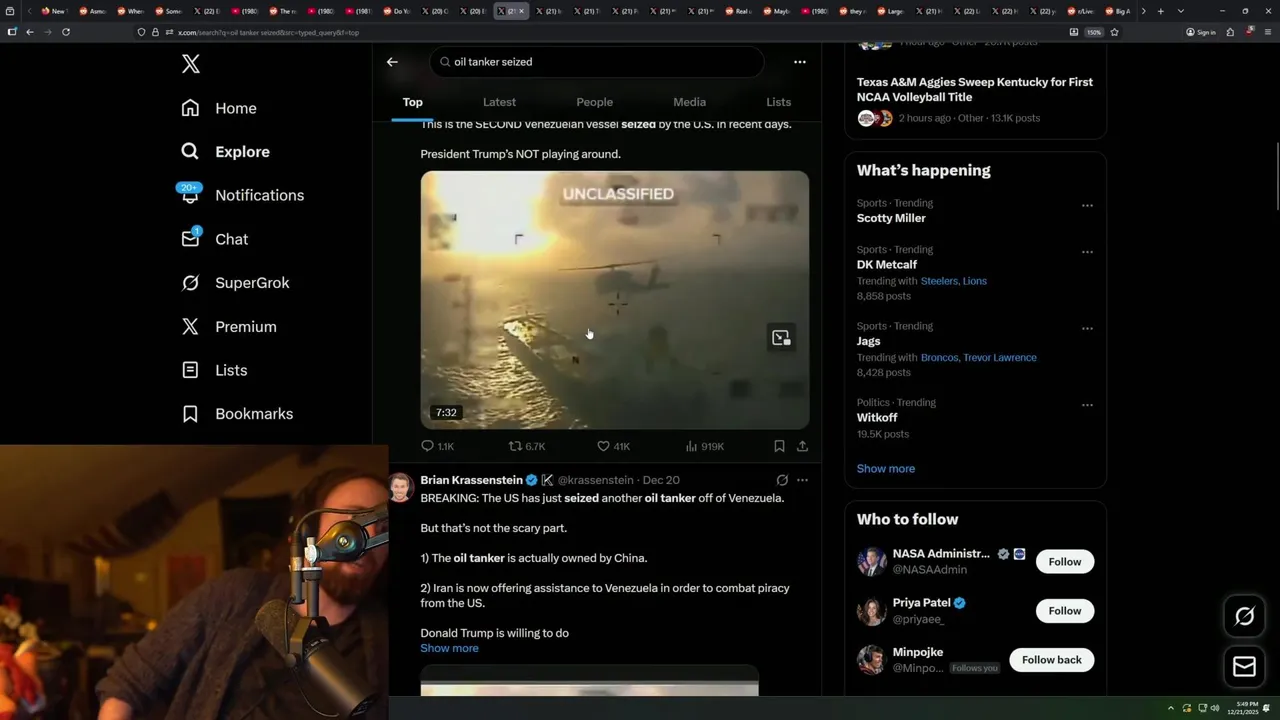Share the video post

[802, 446]
